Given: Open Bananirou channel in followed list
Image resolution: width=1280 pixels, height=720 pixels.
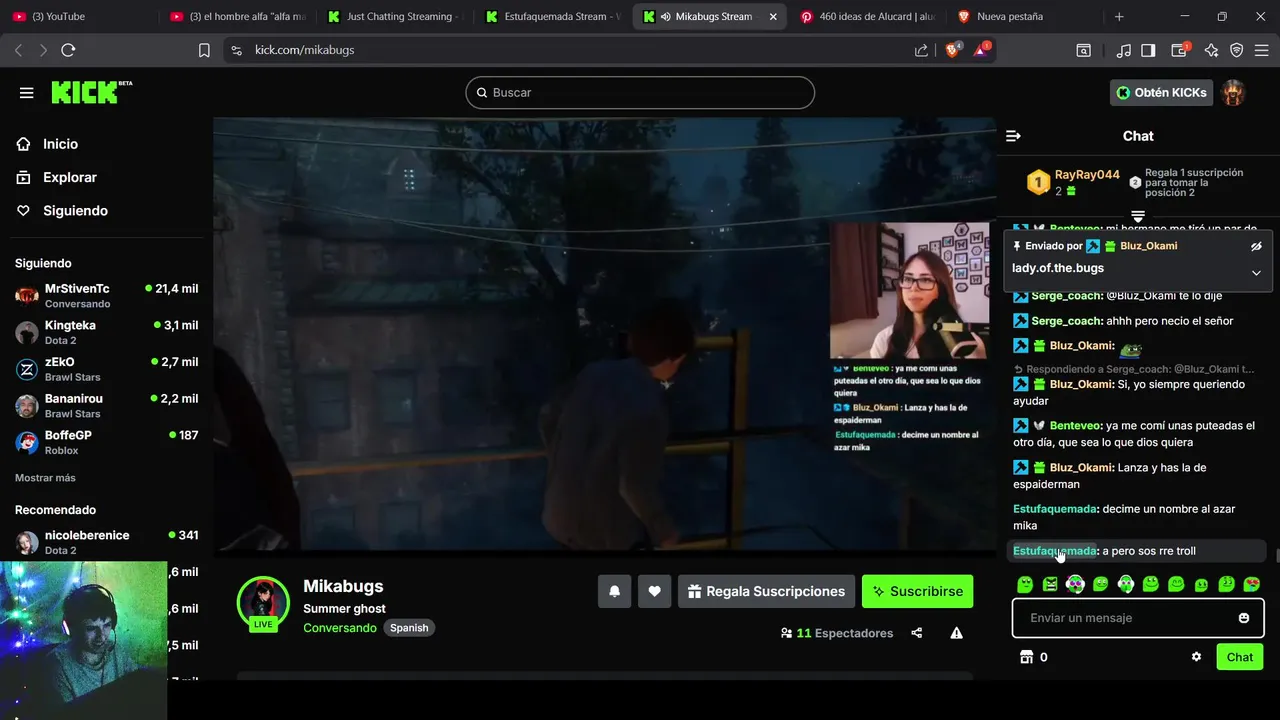Looking at the screenshot, I should pos(106,405).
